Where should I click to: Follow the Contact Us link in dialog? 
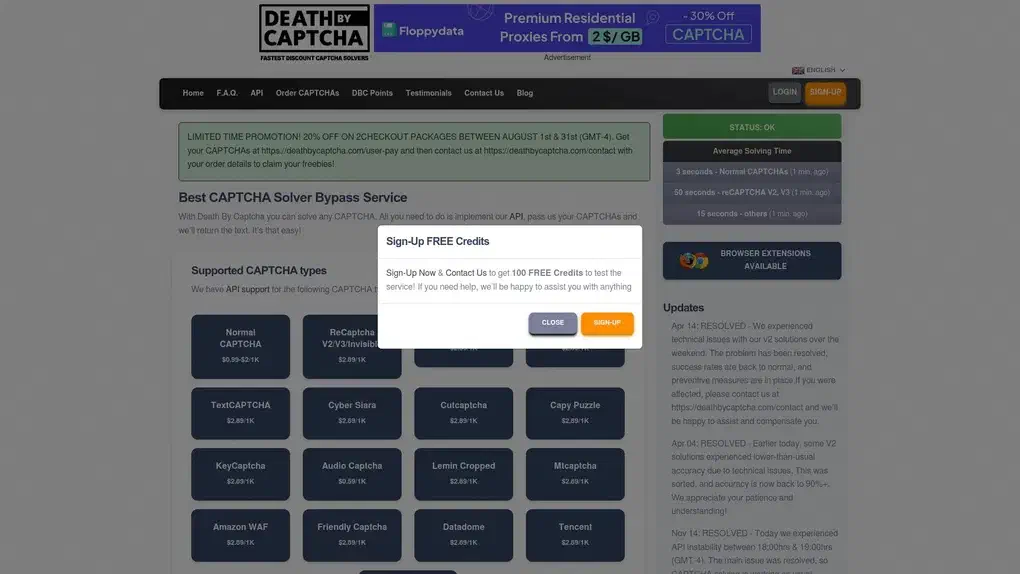pos(466,273)
